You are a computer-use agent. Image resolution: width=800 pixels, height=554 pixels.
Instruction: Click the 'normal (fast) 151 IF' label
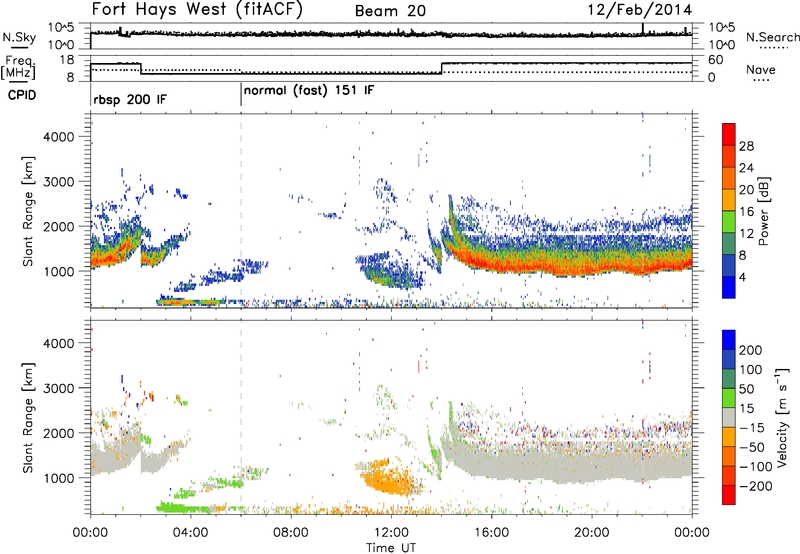pyautogui.click(x=309, y=90)
